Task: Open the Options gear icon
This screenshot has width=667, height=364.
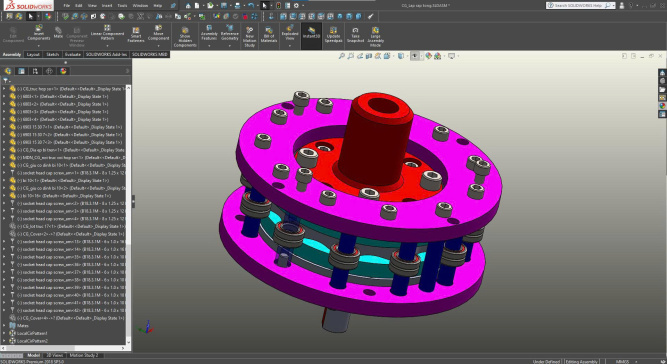Action: pos(296,6)
